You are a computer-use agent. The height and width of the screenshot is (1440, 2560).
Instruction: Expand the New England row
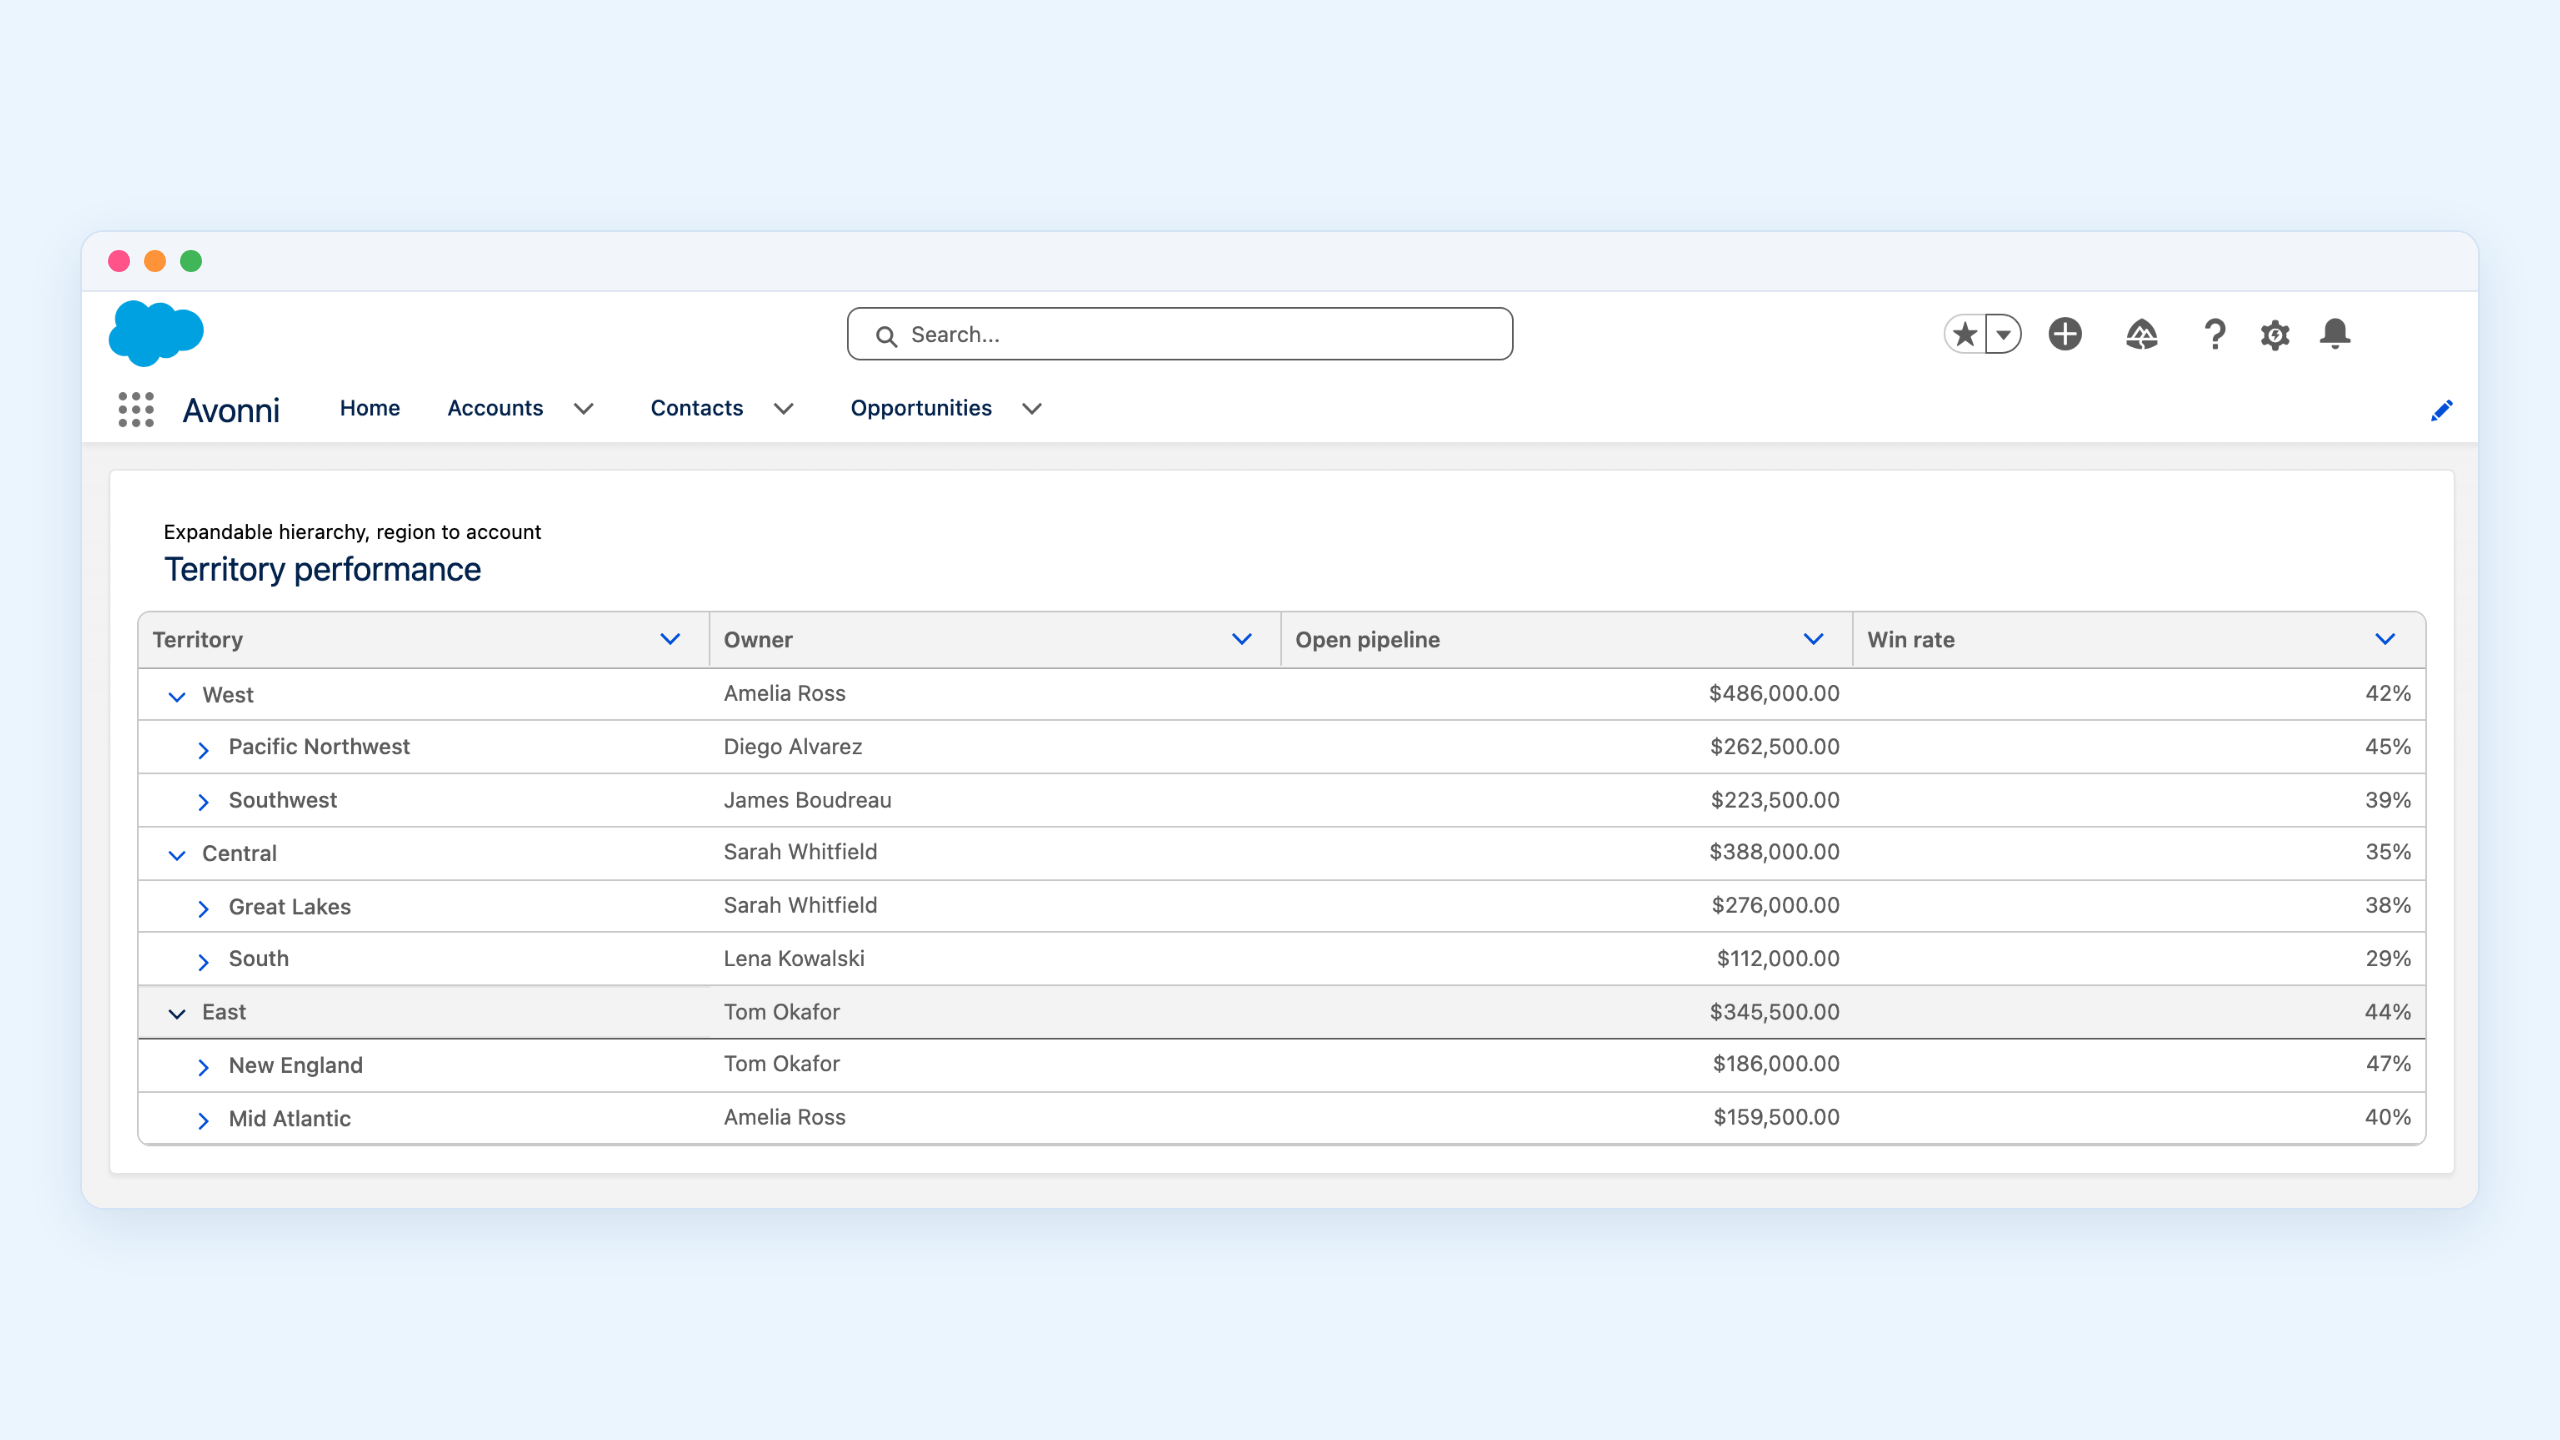click(203, 1067)
